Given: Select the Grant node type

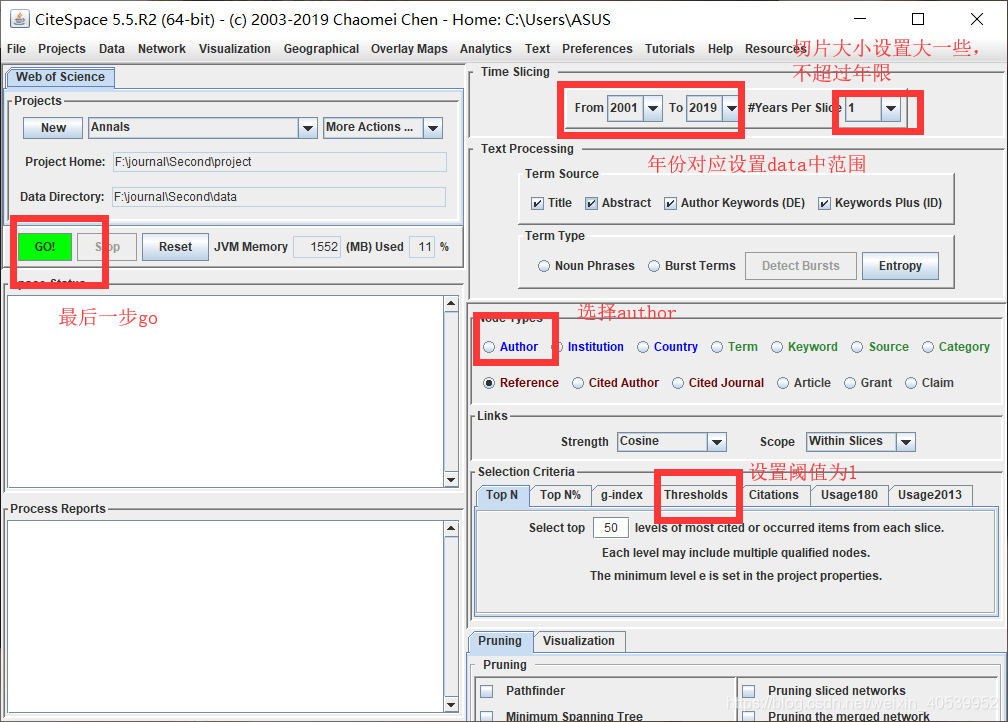Looking at the screenshot, I should point(850,383).
